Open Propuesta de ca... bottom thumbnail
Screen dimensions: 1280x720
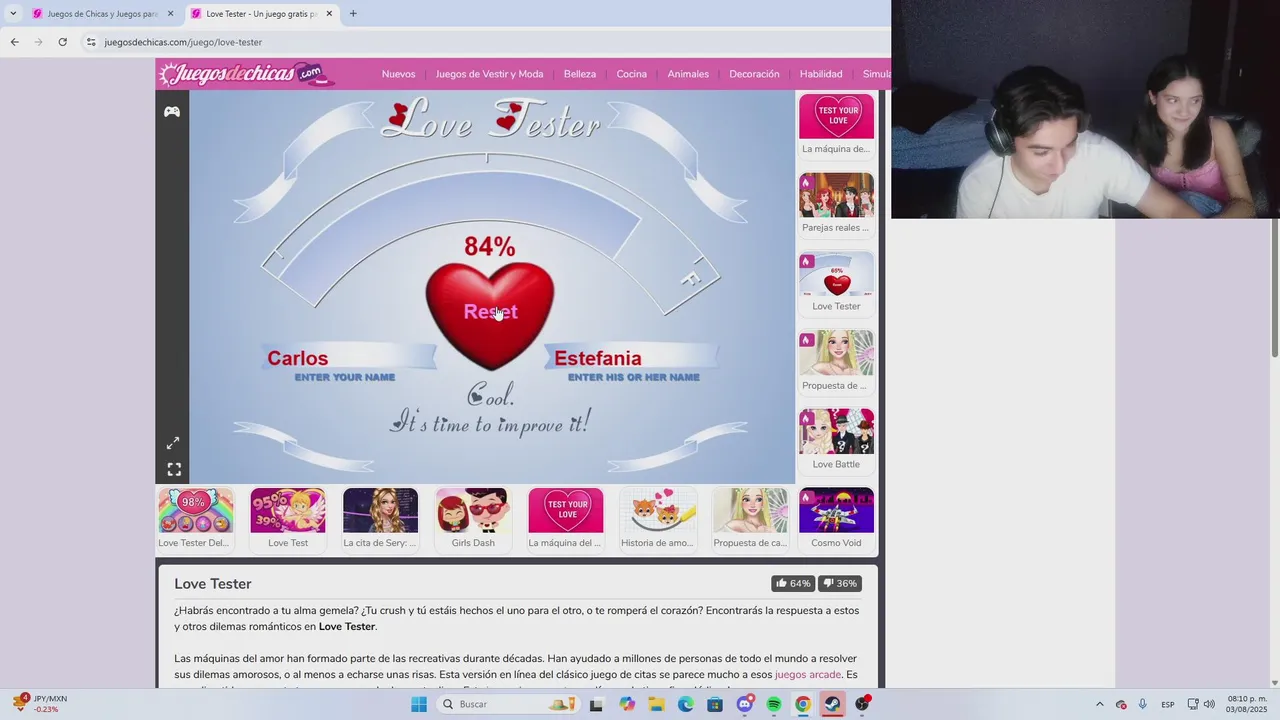(x=750, y=520)
